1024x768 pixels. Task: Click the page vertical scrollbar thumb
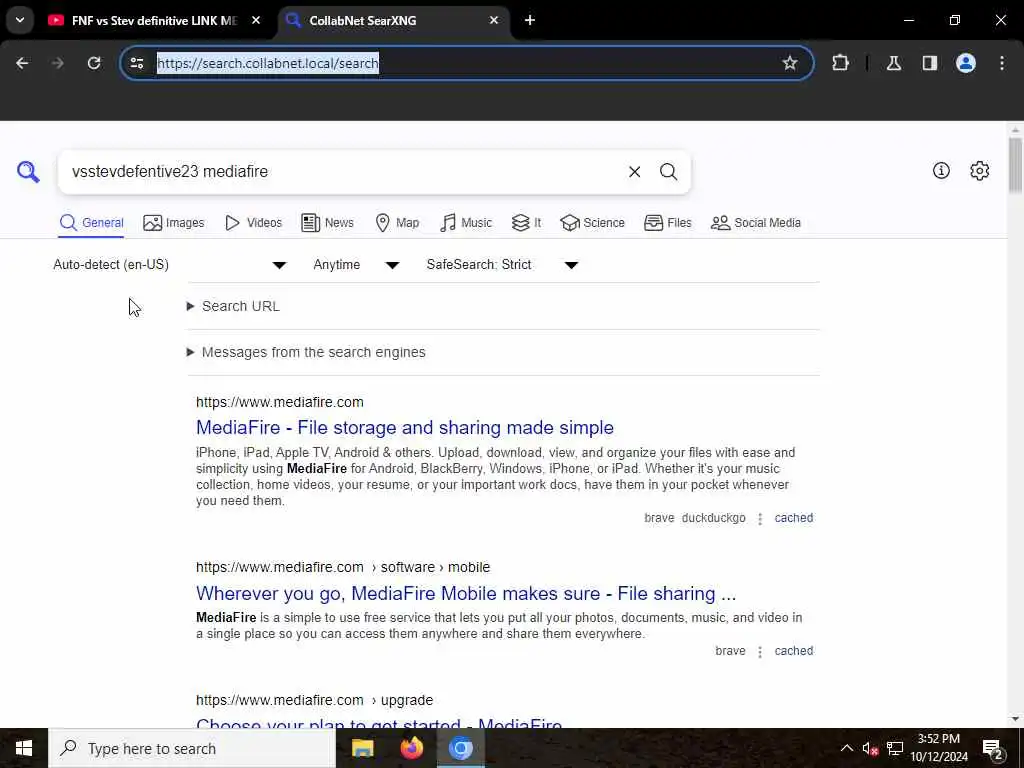(x=1015, y=165)
